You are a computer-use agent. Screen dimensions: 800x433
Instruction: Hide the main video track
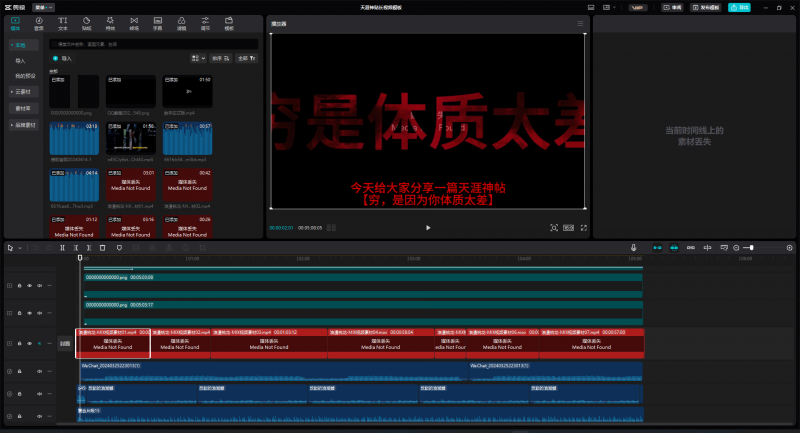(x=29, y=343)
